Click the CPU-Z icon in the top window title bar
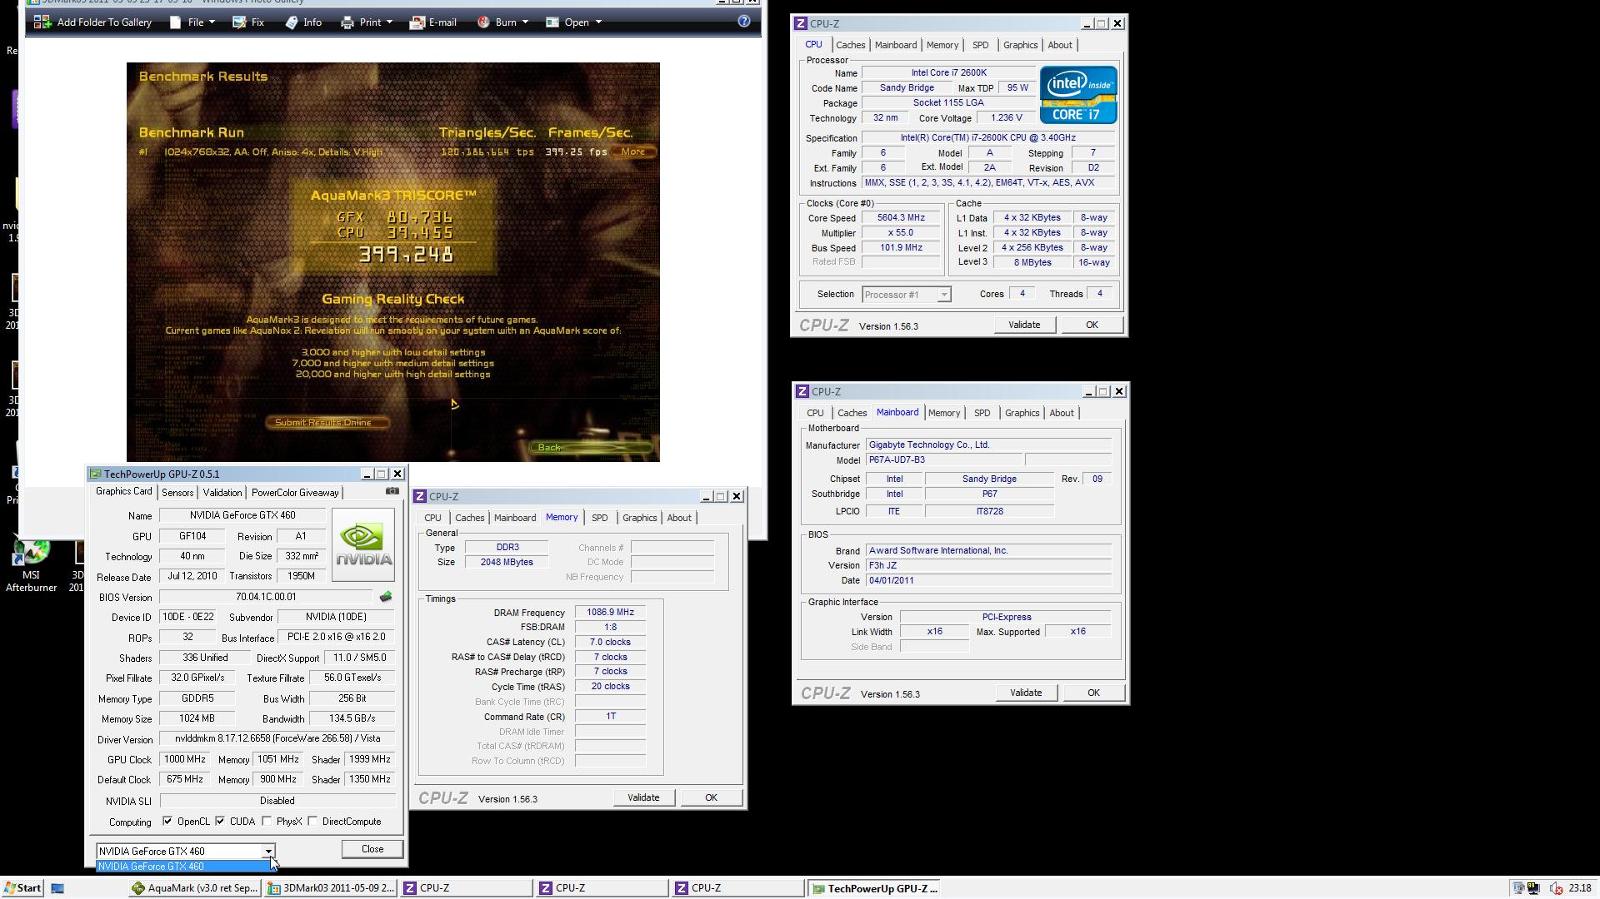 click(x=800, y=23)
